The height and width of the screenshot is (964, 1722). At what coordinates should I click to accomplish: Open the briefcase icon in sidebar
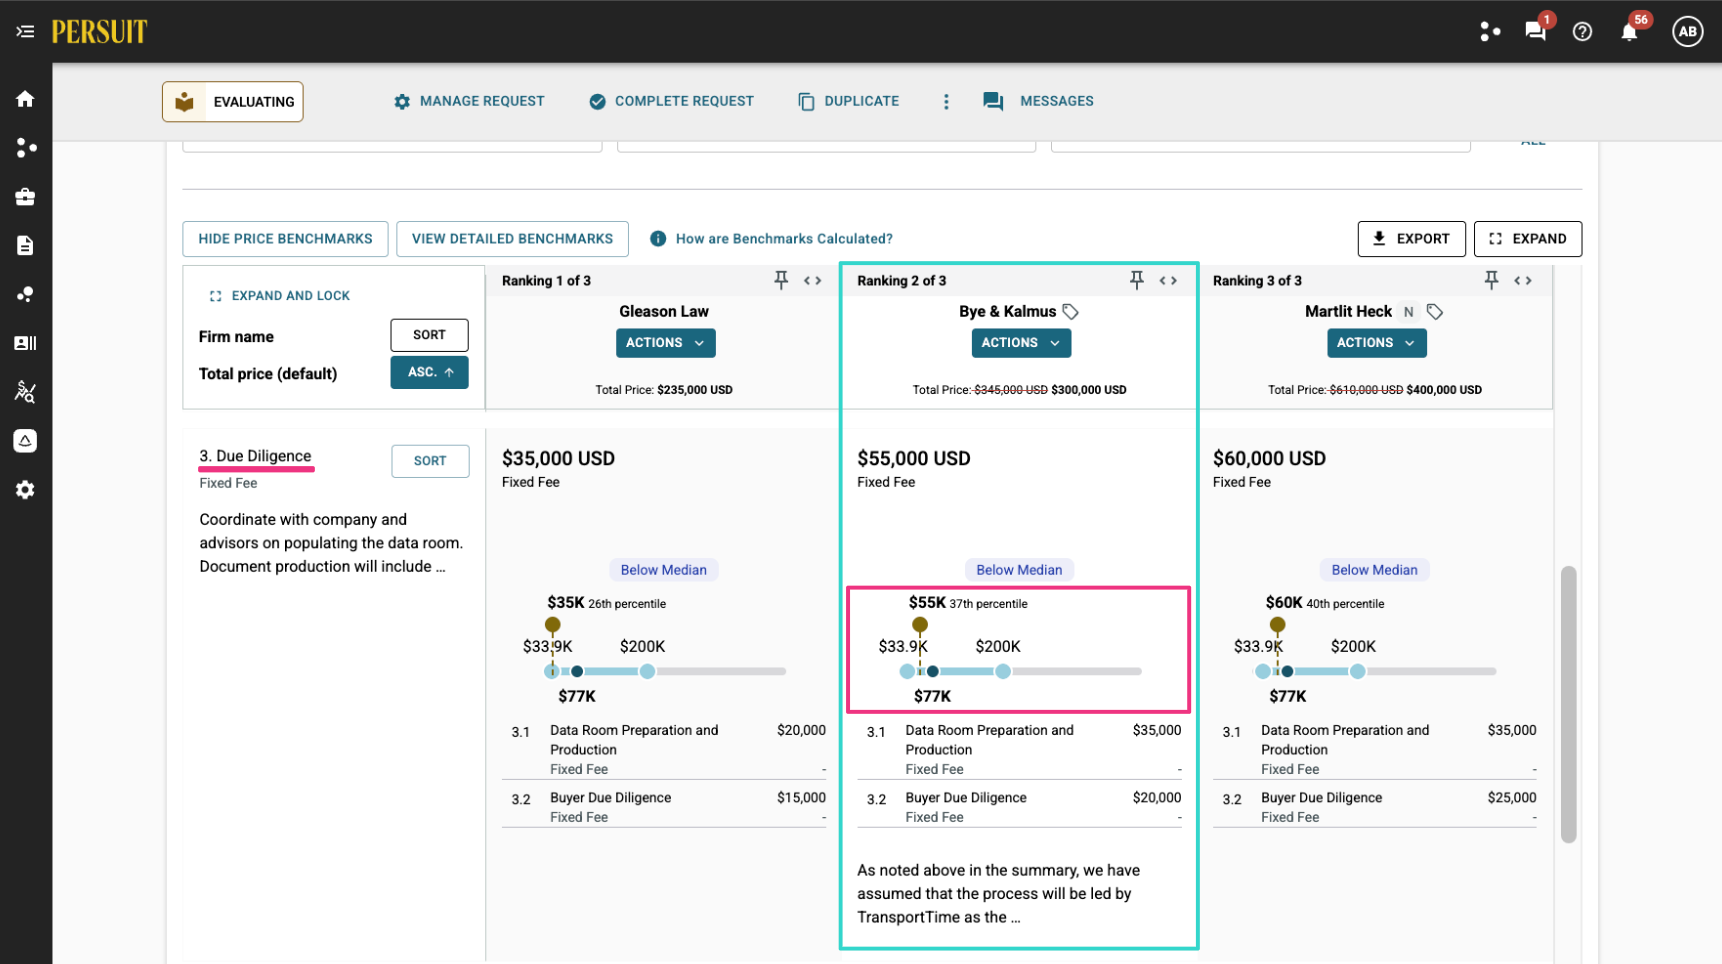pos(25,197)
